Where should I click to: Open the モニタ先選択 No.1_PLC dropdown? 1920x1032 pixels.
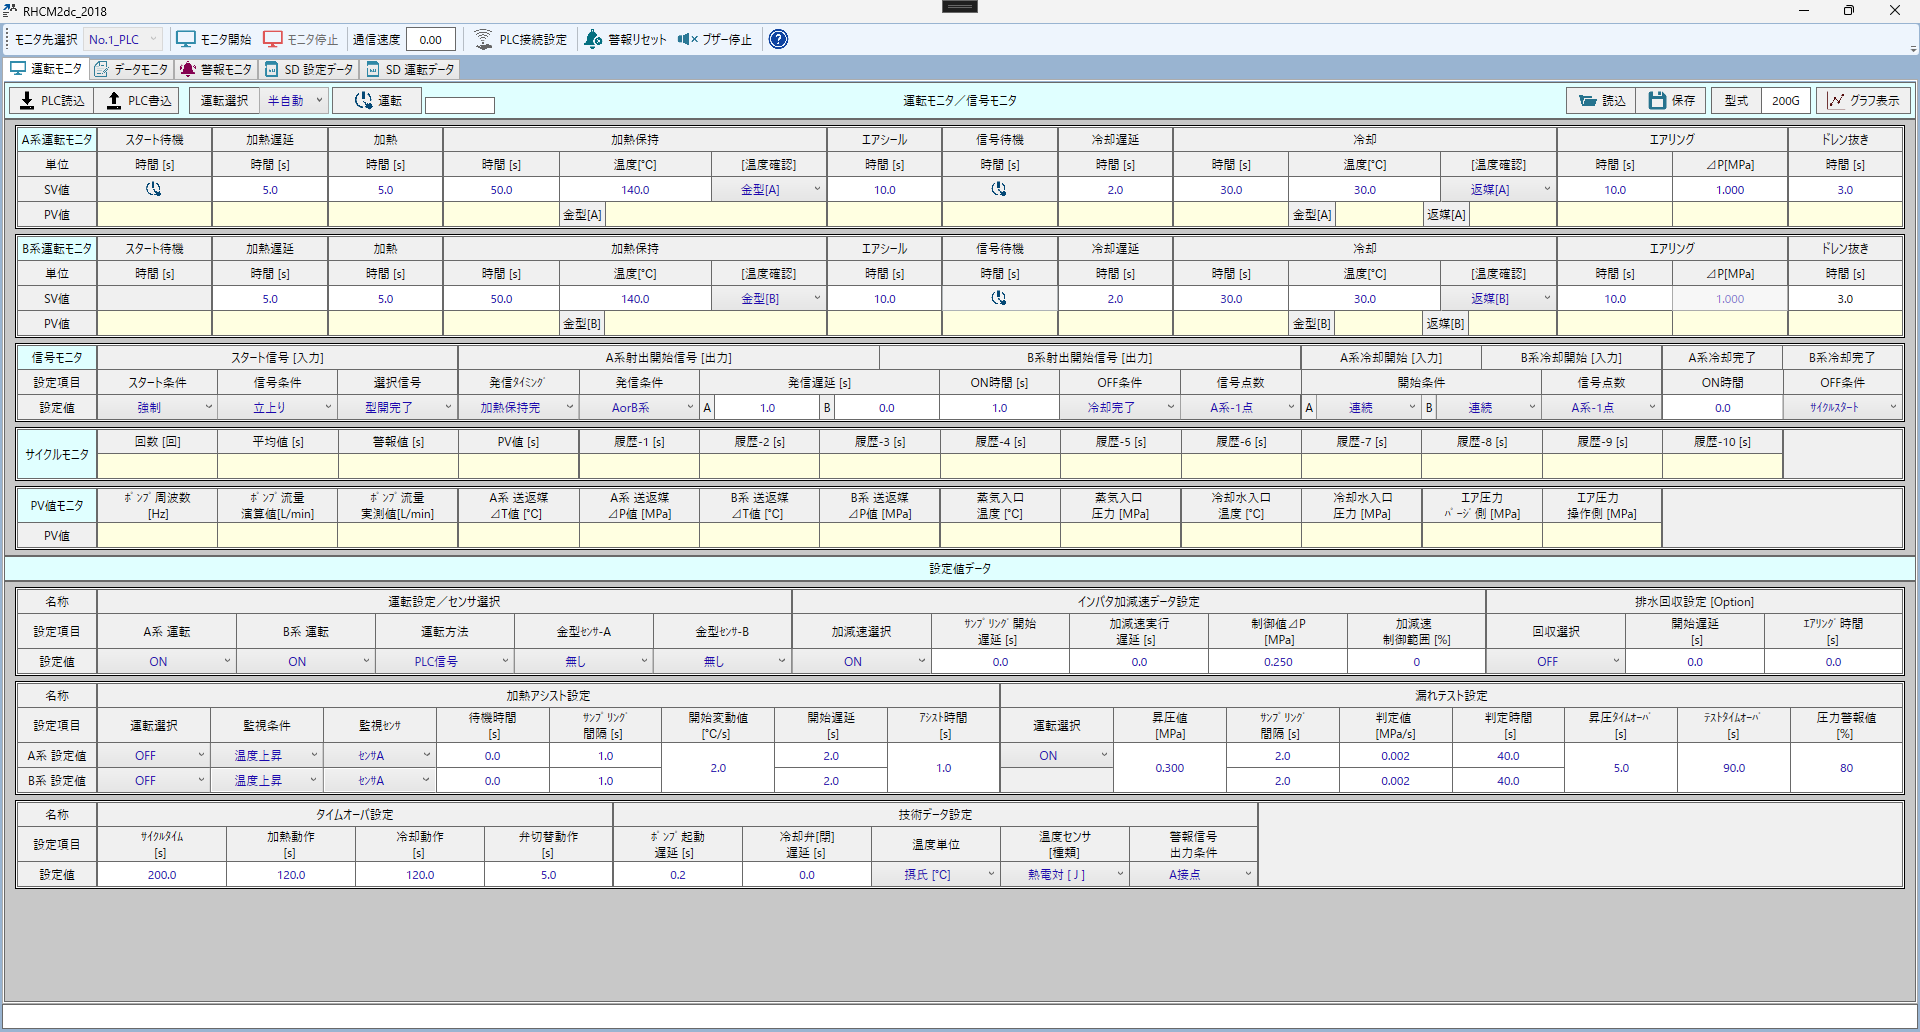point(123,39)
